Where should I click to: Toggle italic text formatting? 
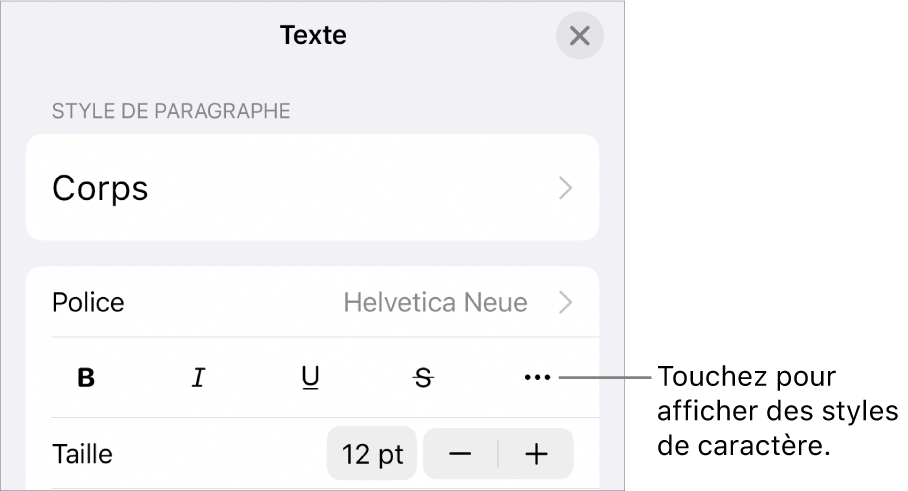pyautogui.click(x=199, y=378)
